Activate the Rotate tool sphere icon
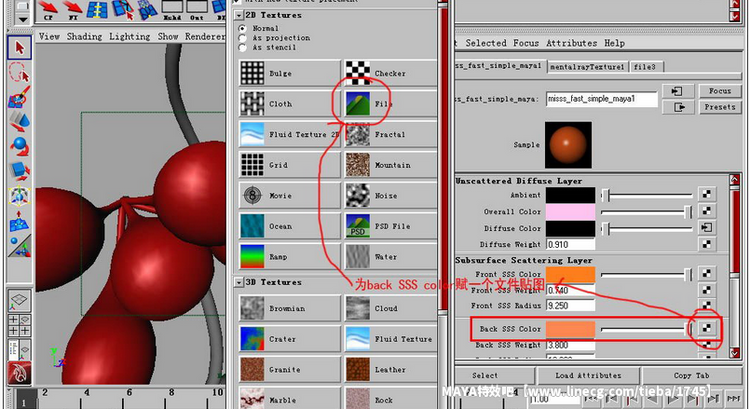750x409 pixels. [19, 146]
